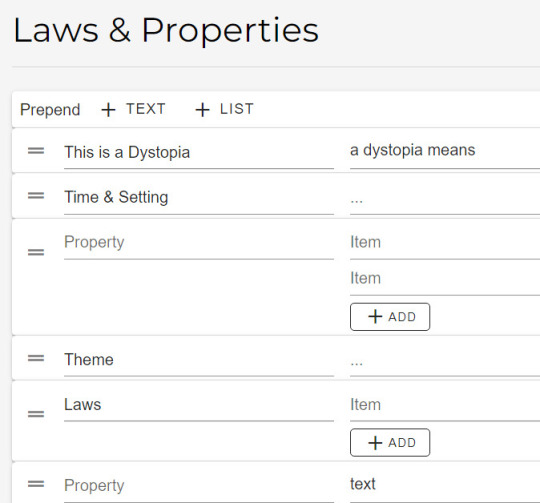Click the 'a dystopia means' value field
The image size is (540, 503).
pos(445,151)
